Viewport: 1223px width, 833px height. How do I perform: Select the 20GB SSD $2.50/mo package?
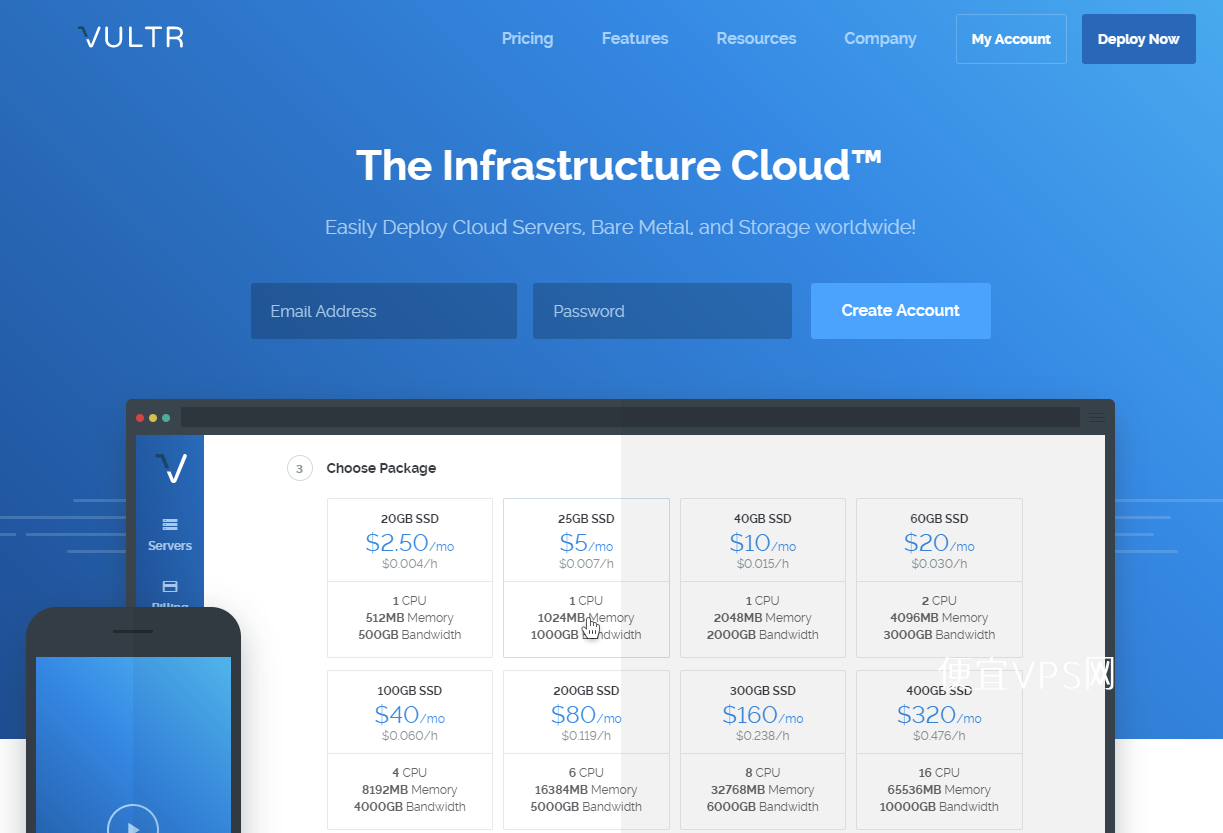pyautogui.click(x=410, y=578)
